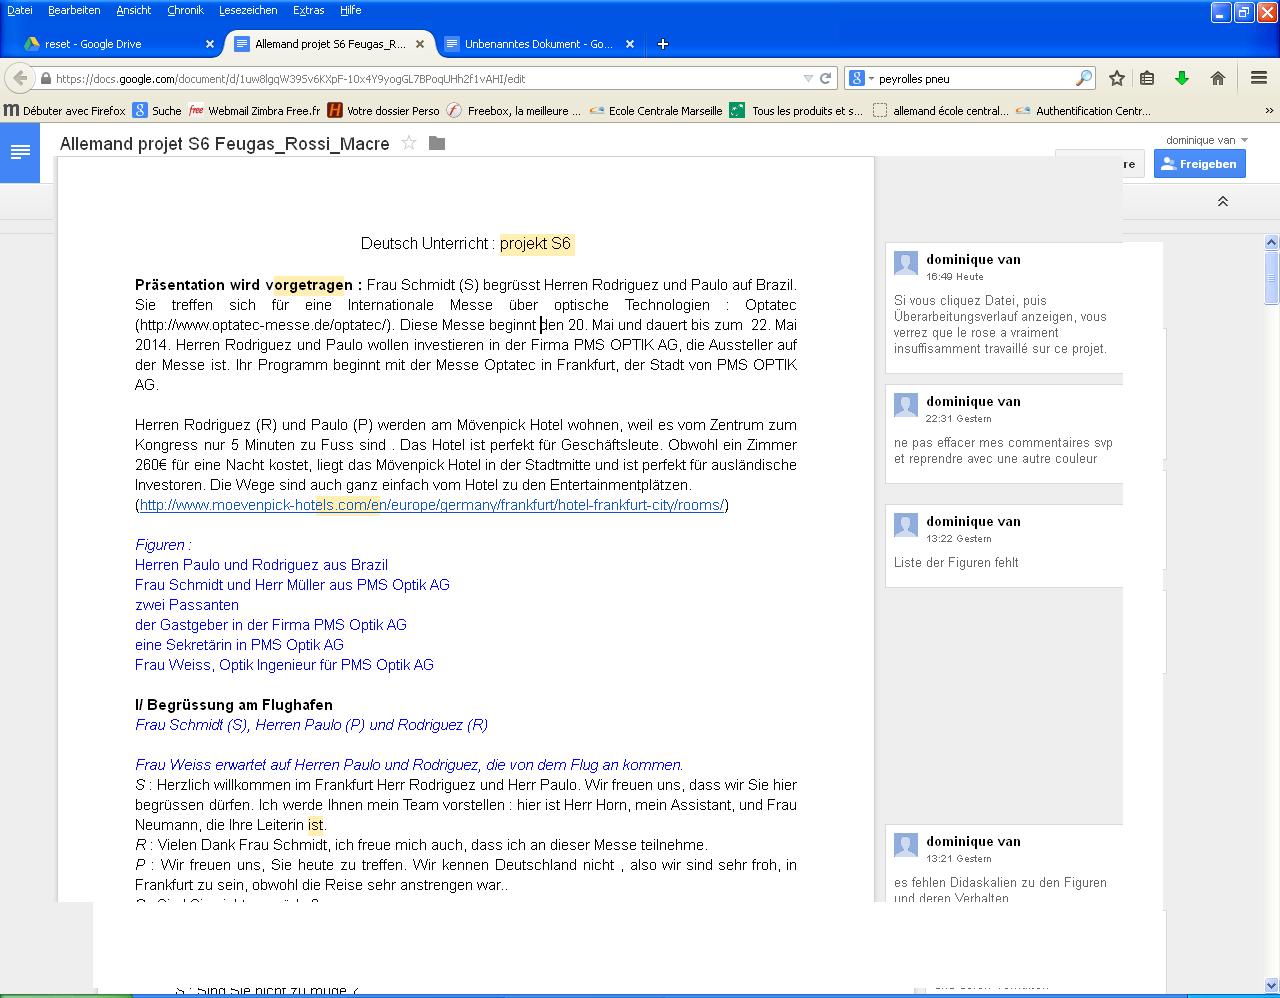Open Authentification Centr... bookmark
The height and width of the screenshot is (998, 1280).
pyautogui.click(x=1083, y=111)
